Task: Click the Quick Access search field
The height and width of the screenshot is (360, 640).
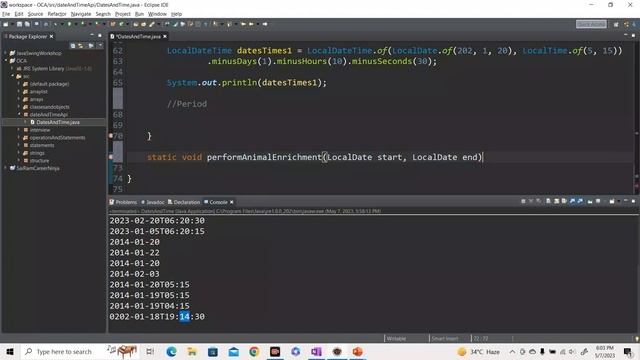Action: pos(591,24)
